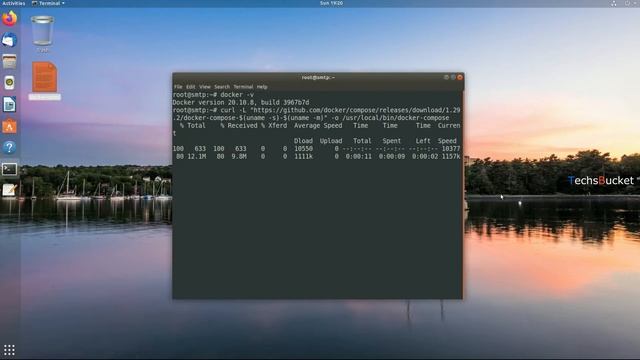Click Activities in the top bar

click(x=14, y=3)
